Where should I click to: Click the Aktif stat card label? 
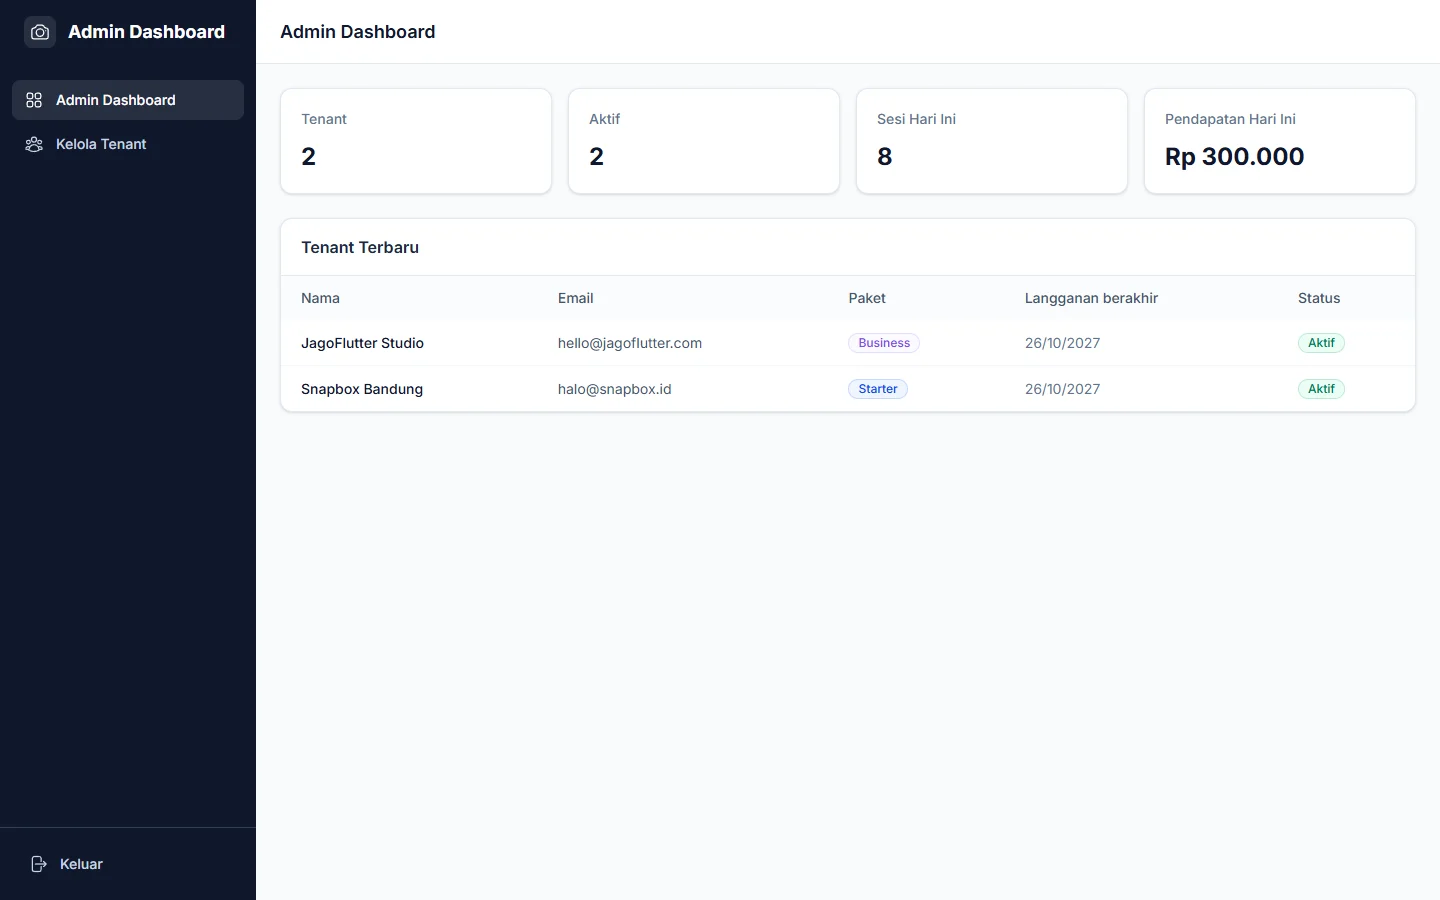pos(605,119)
